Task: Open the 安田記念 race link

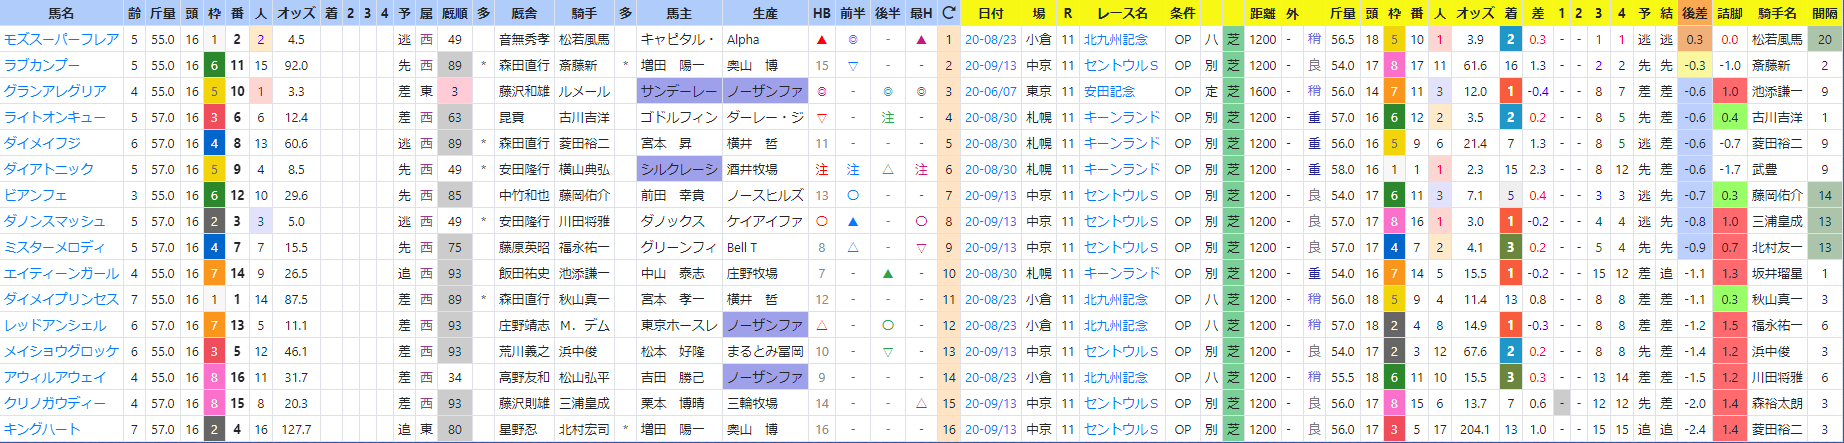Action: pyautogui.click(x=1109, y=92)
